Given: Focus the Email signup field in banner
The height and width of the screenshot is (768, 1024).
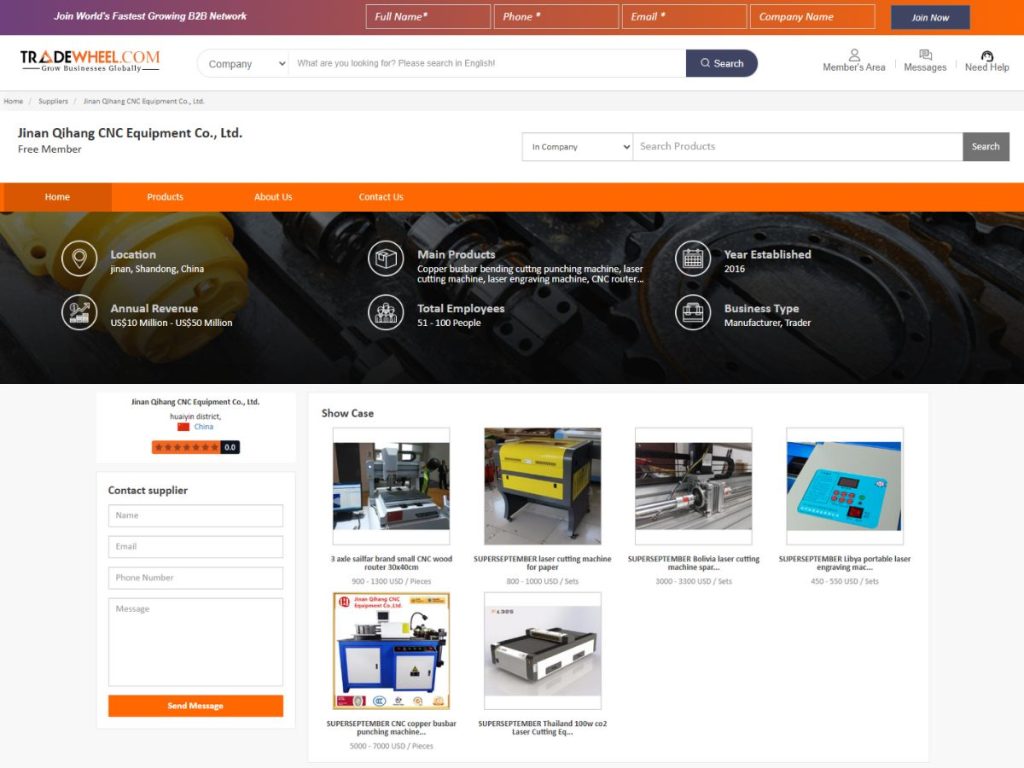Looking at the screenshot, I should pos(684,17).
